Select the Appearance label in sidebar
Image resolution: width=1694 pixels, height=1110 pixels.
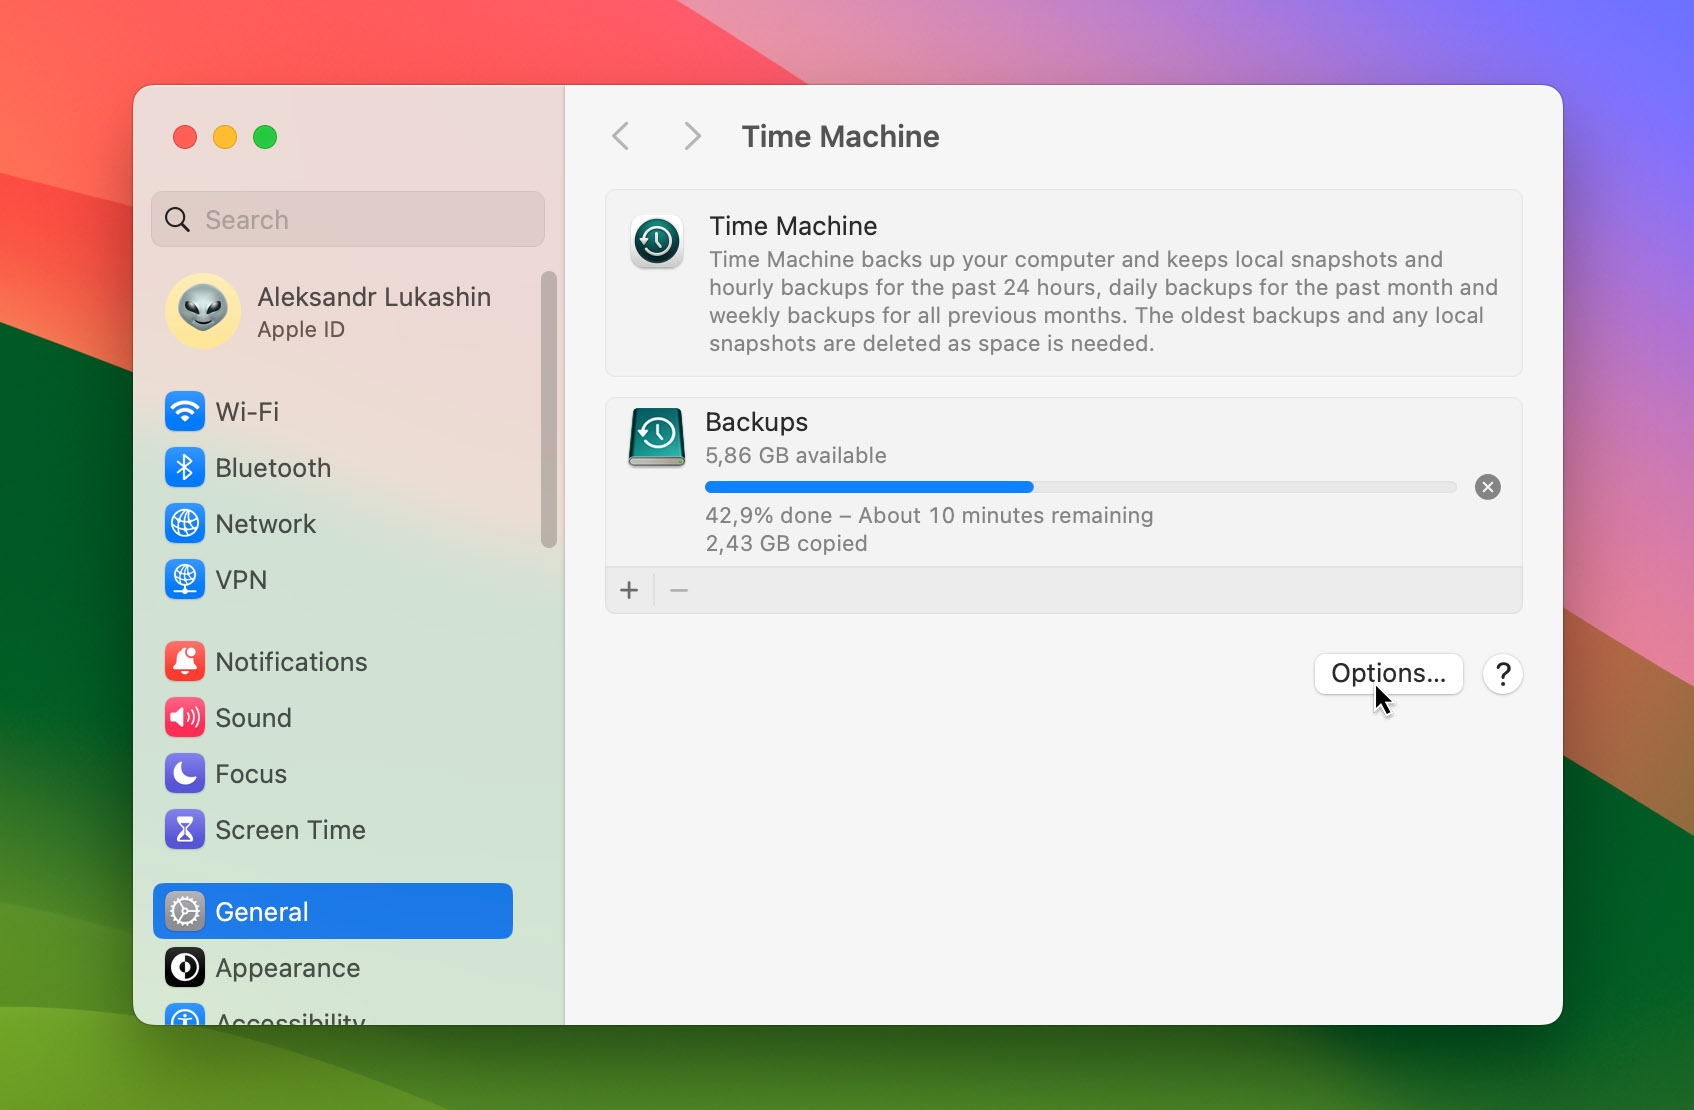[x=288, y=967]
